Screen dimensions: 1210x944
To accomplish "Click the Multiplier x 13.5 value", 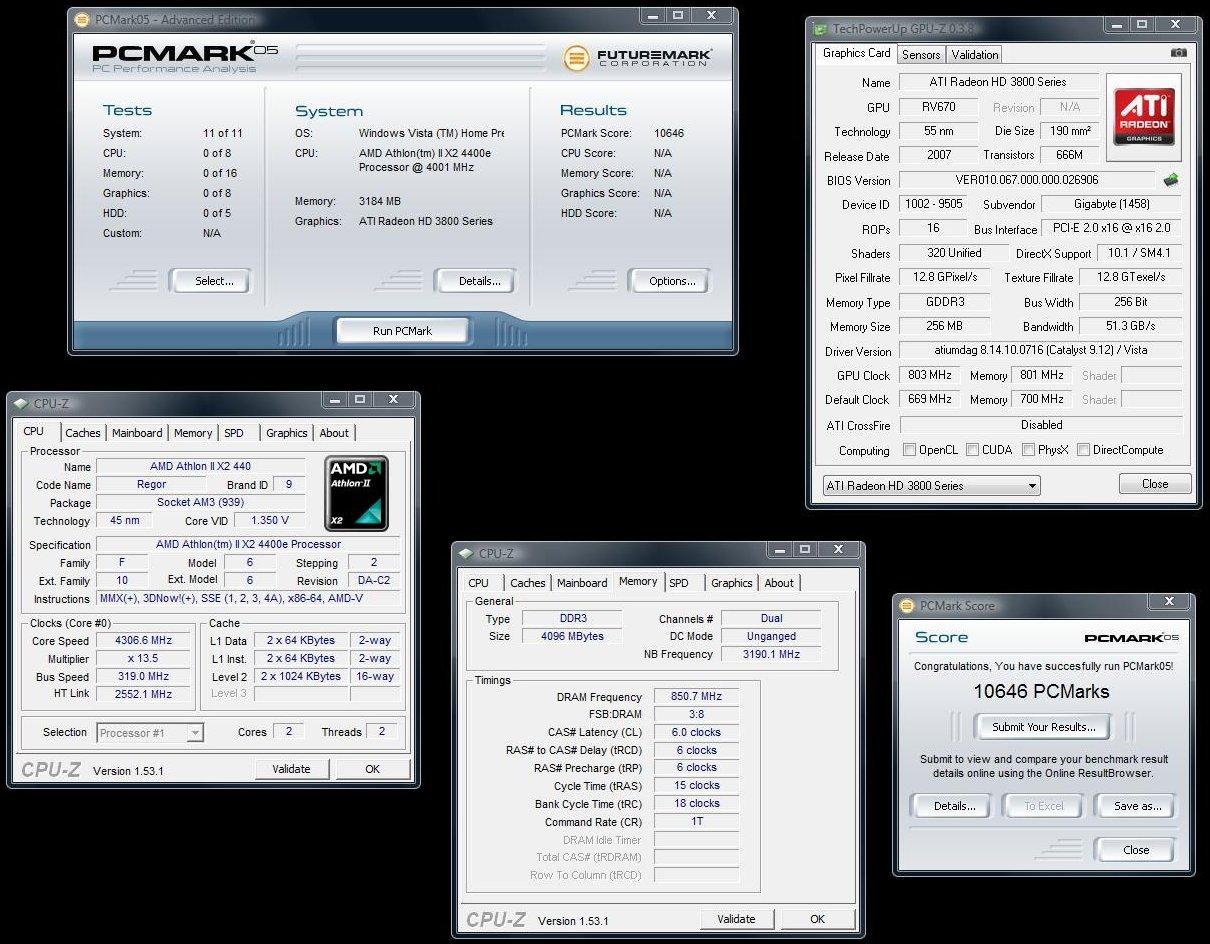I will (144, 659).
